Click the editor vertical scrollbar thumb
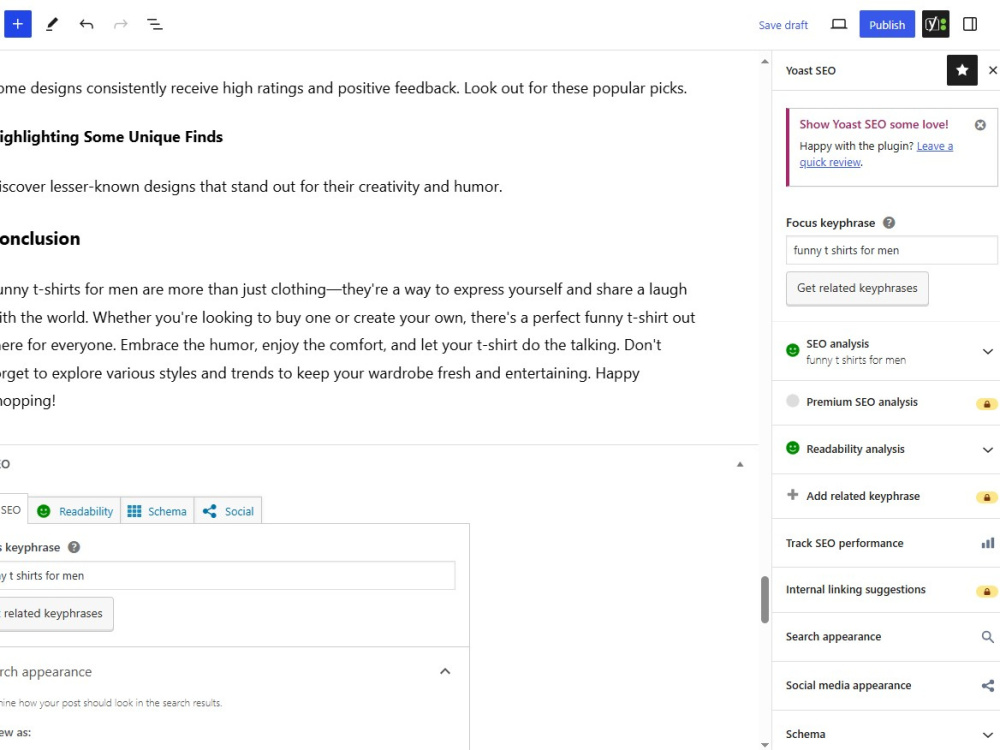The width and height of the screenshot is (1000, 750). (x=765, y=599)
